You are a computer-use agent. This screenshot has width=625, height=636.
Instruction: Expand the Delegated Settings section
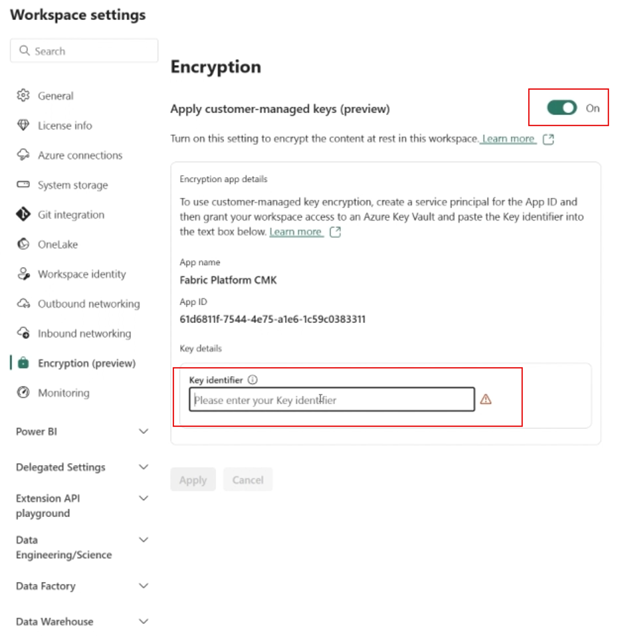143,467
